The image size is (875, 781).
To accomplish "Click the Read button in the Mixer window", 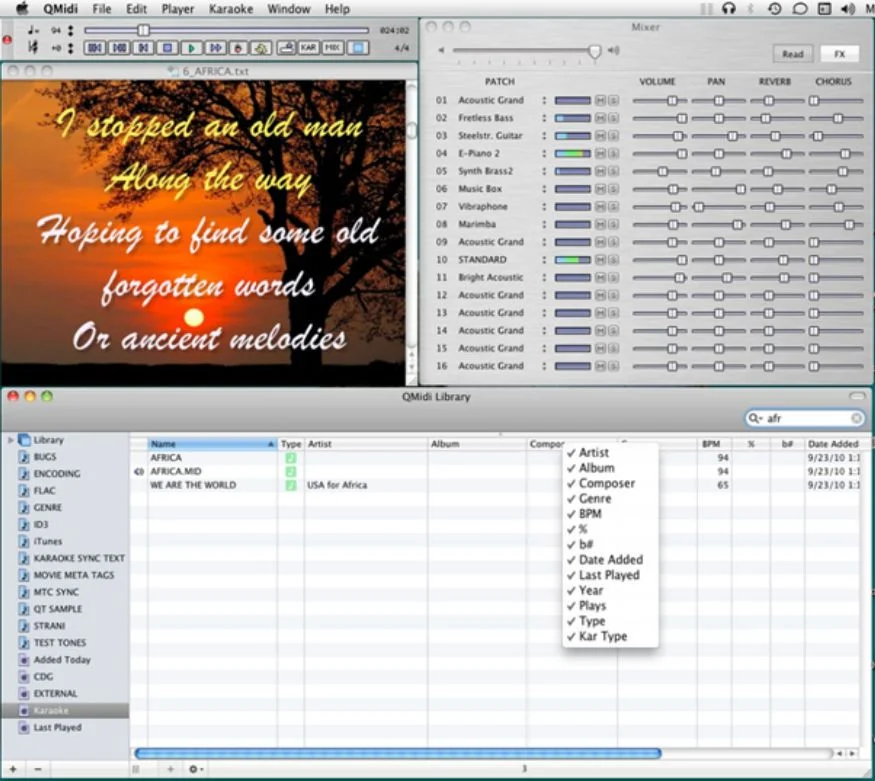I will (x=793, y=53).
